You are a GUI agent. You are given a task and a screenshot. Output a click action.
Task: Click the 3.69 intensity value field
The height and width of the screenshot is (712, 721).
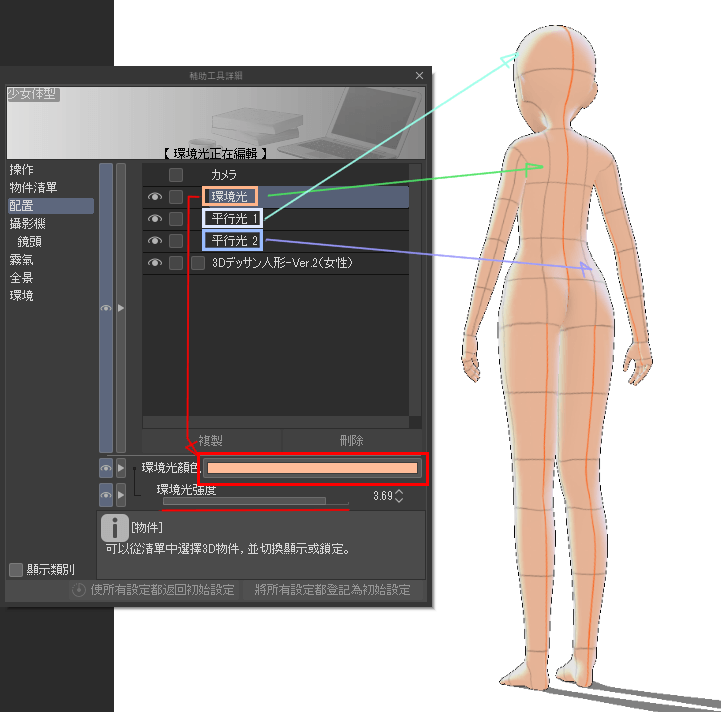pyautogui.click(x=383, y=496)
